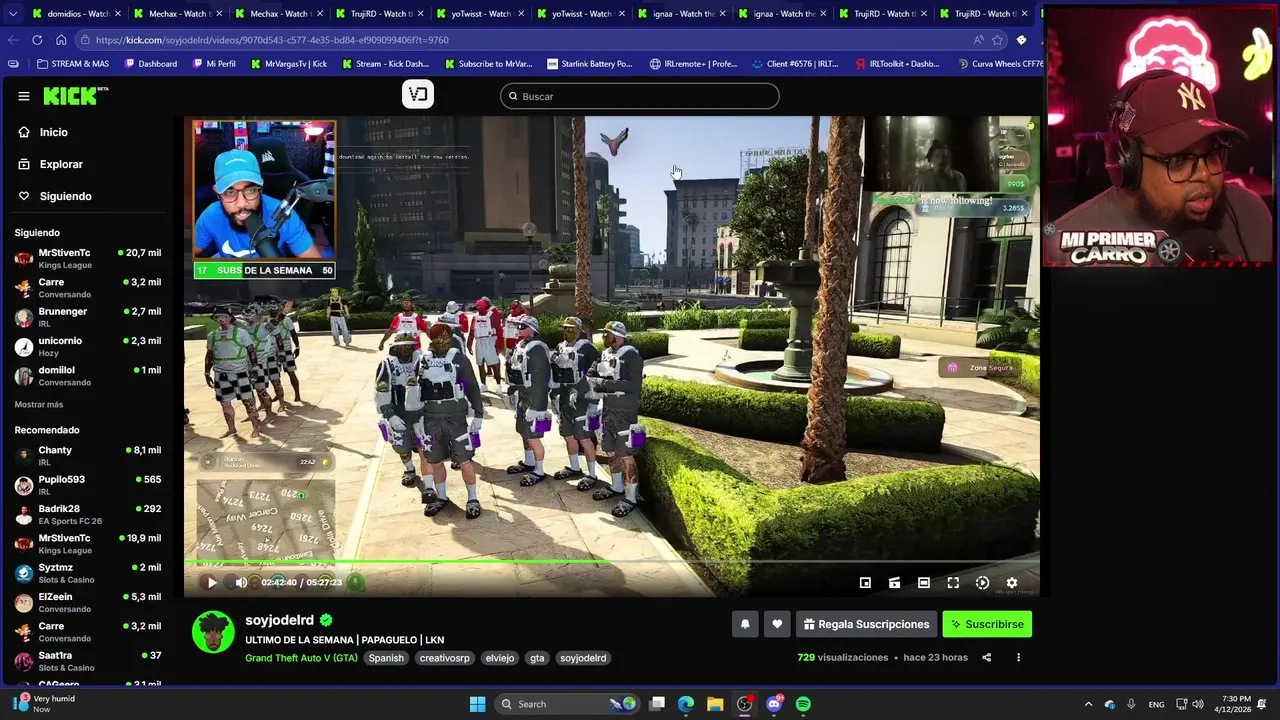This screenshot has height=720, width=1280.
Task: Click the Buscar search field
Action: pyautogui.click(x=640, y=96)
